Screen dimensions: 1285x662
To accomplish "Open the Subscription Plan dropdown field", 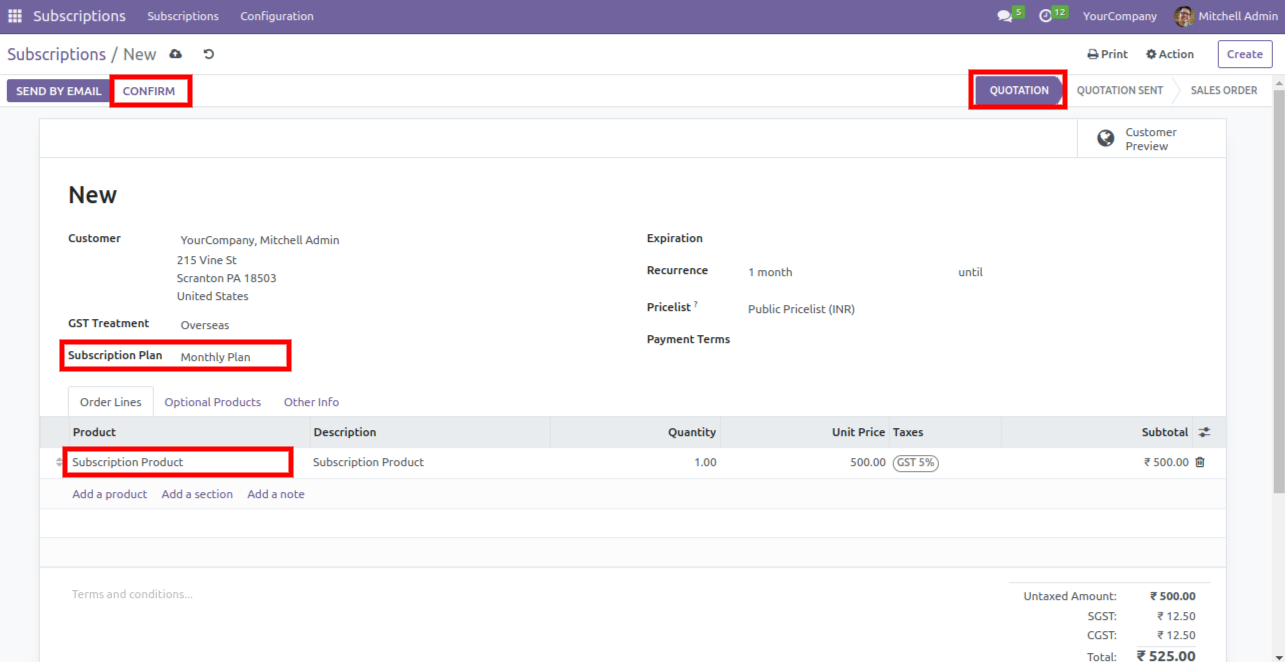I will (232, 357).
